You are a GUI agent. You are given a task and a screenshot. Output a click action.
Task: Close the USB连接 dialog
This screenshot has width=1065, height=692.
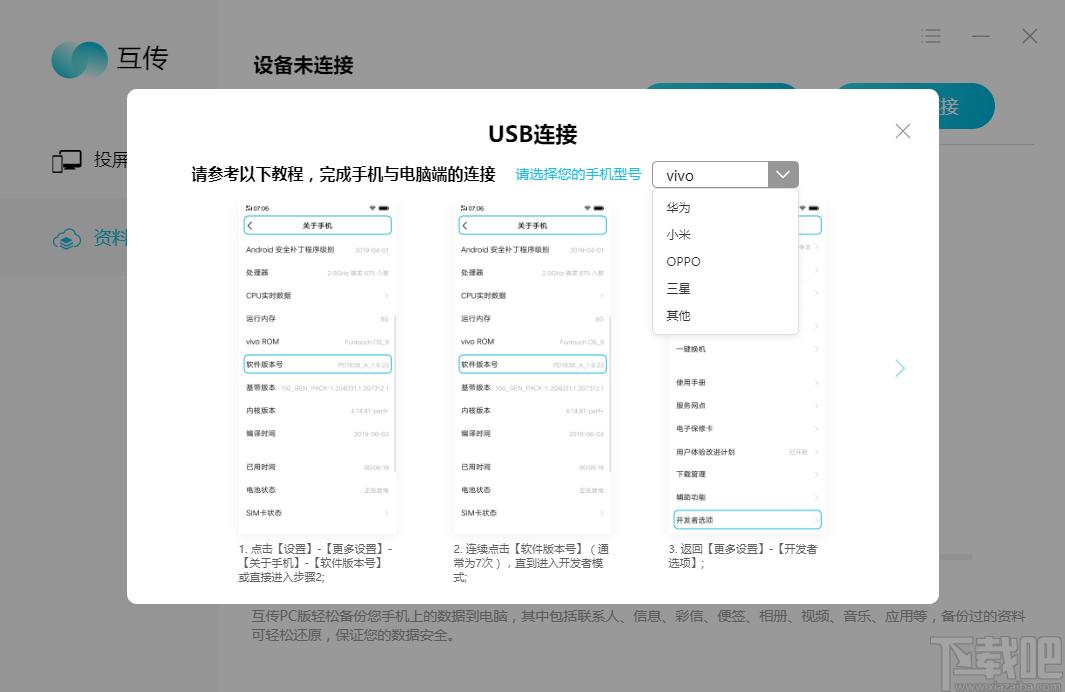902,131
